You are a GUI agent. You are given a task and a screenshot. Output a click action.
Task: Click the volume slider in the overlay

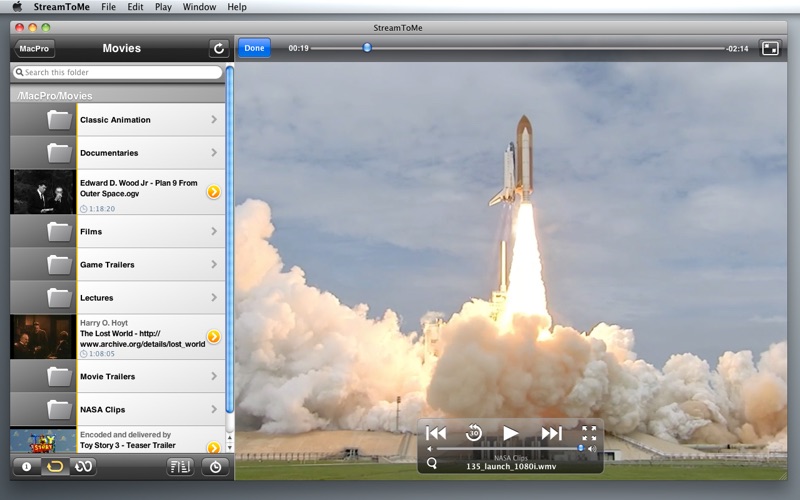(x=508, y=449)
